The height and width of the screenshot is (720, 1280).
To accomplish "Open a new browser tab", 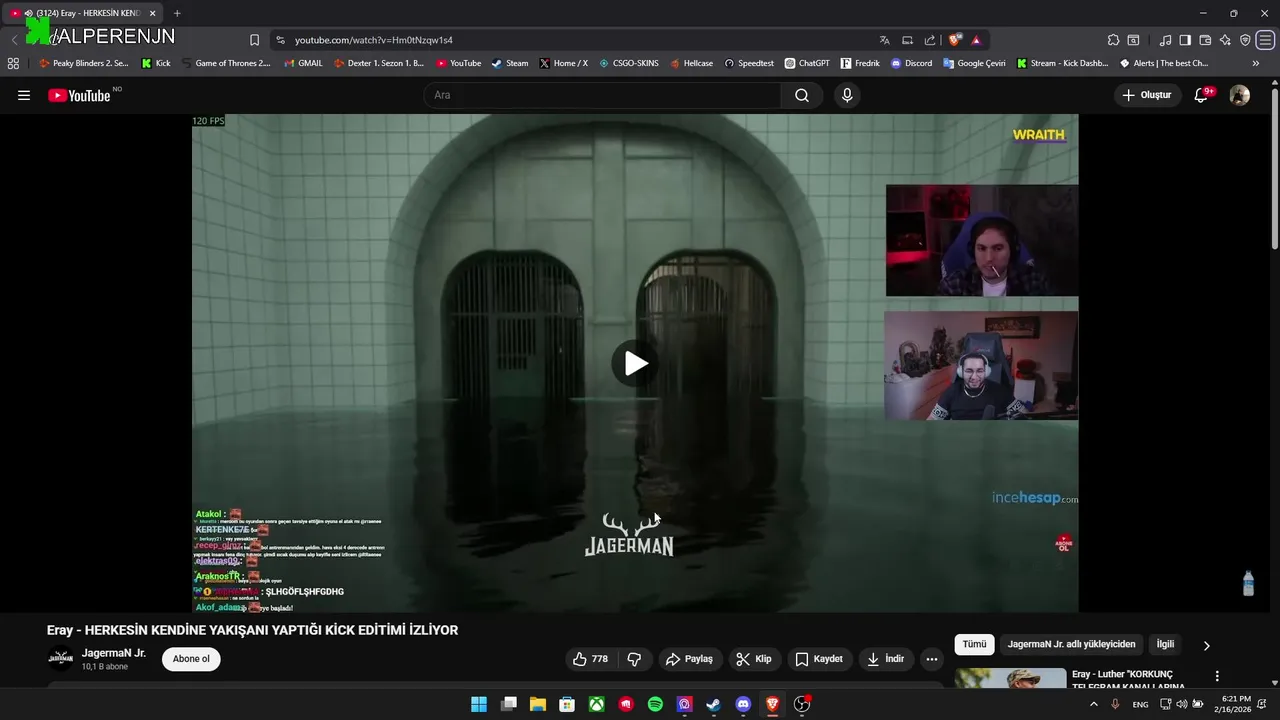I will pos(177,13).
